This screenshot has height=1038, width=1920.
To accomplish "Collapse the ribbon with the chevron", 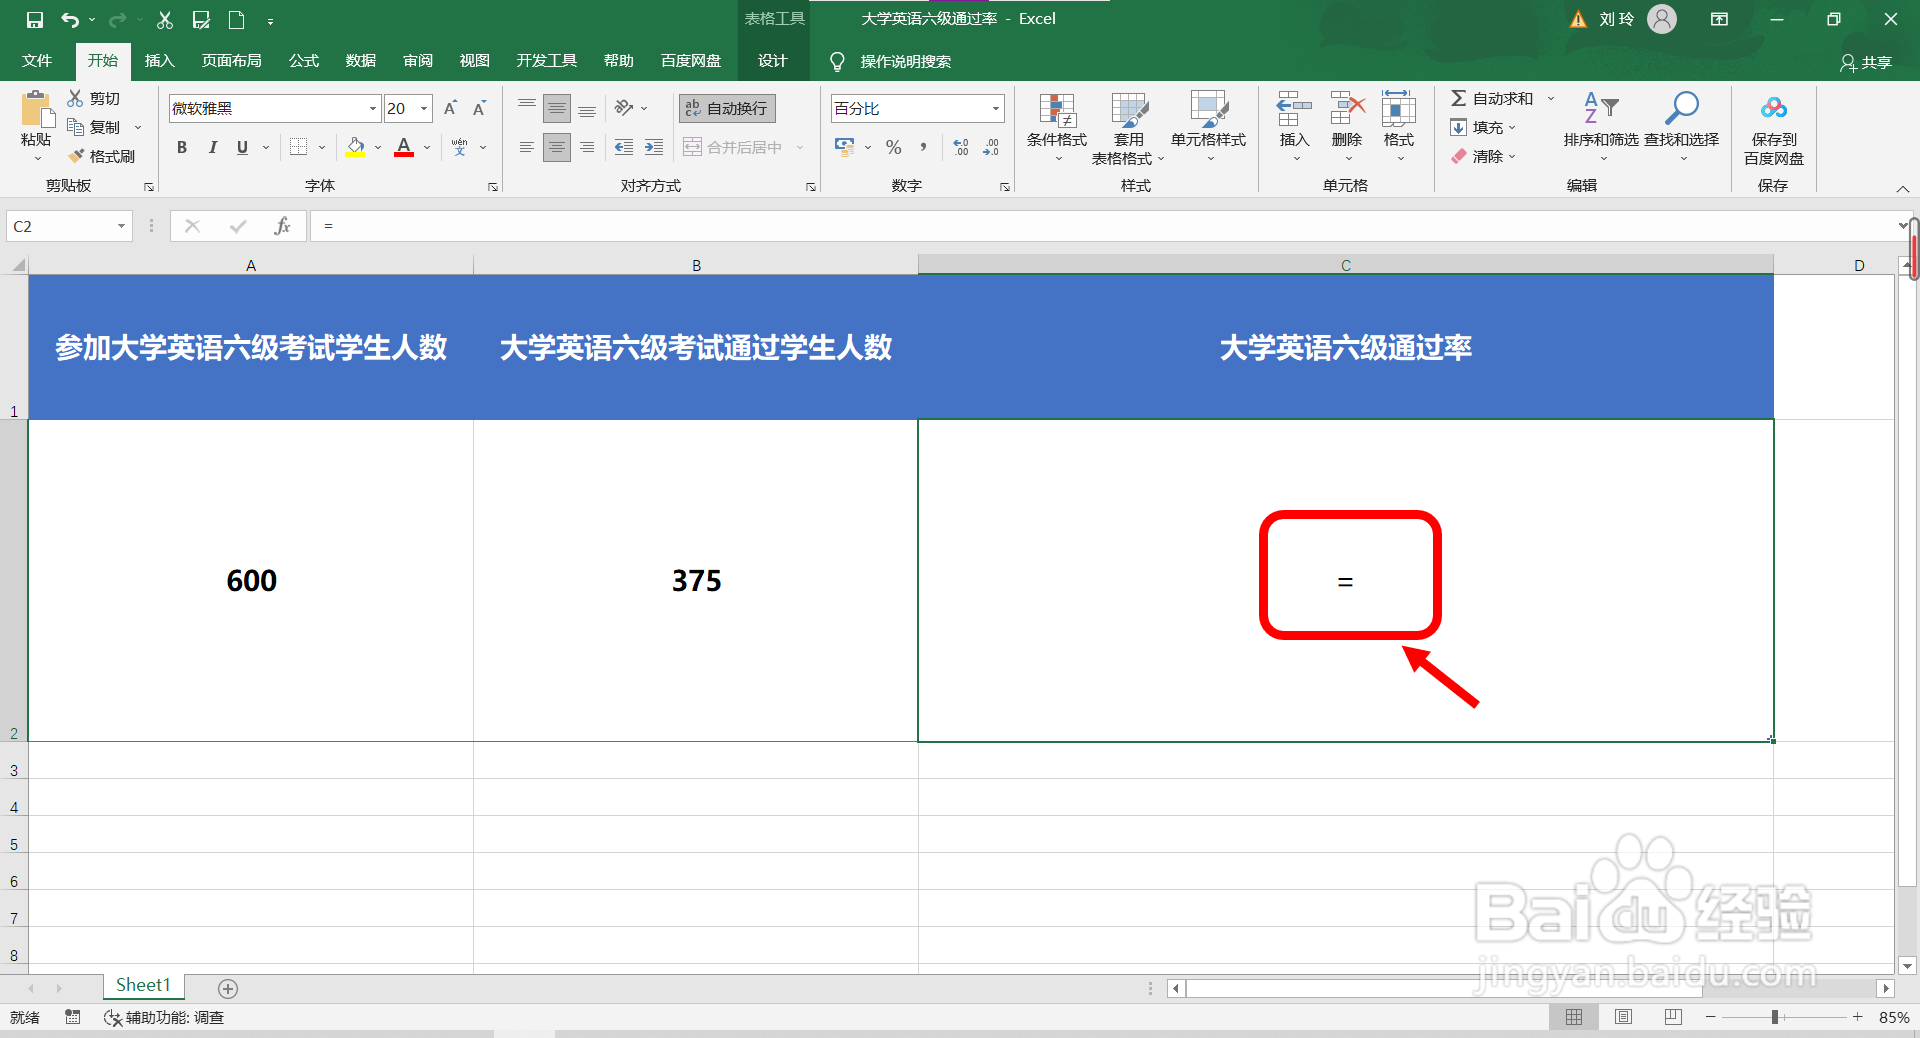I will [1903, 189].
